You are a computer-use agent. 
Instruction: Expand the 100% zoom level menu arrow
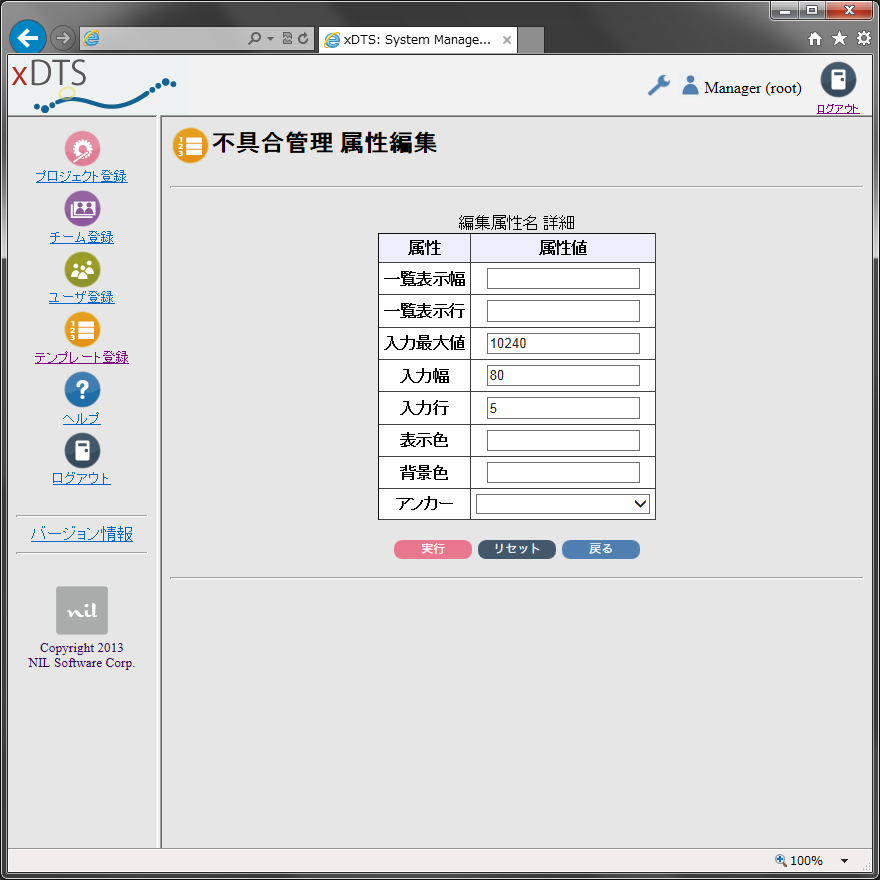click(844, 860)
